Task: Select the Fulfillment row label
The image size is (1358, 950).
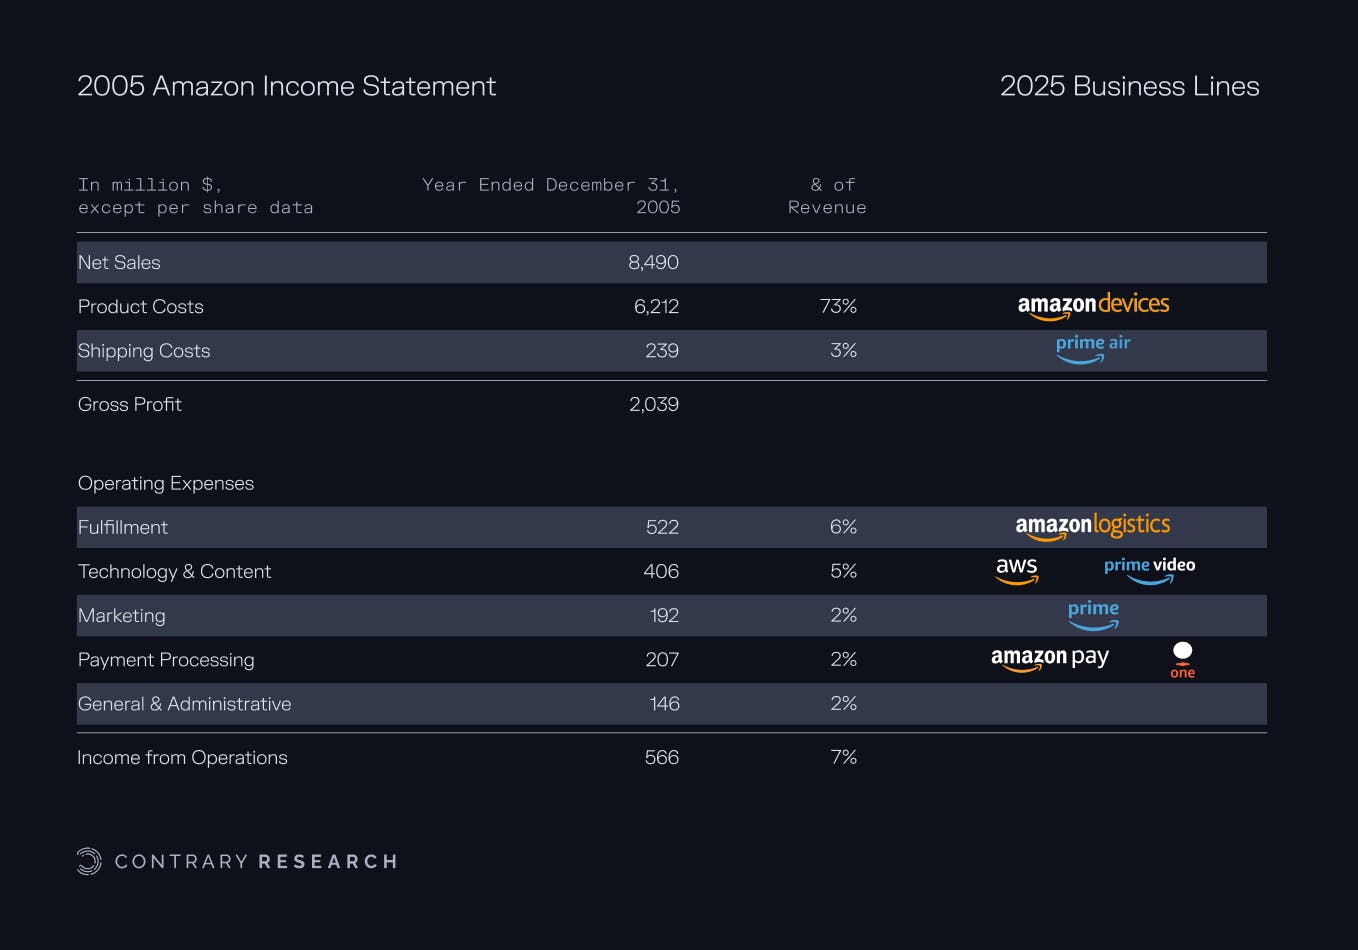Action: click(123, 528)
